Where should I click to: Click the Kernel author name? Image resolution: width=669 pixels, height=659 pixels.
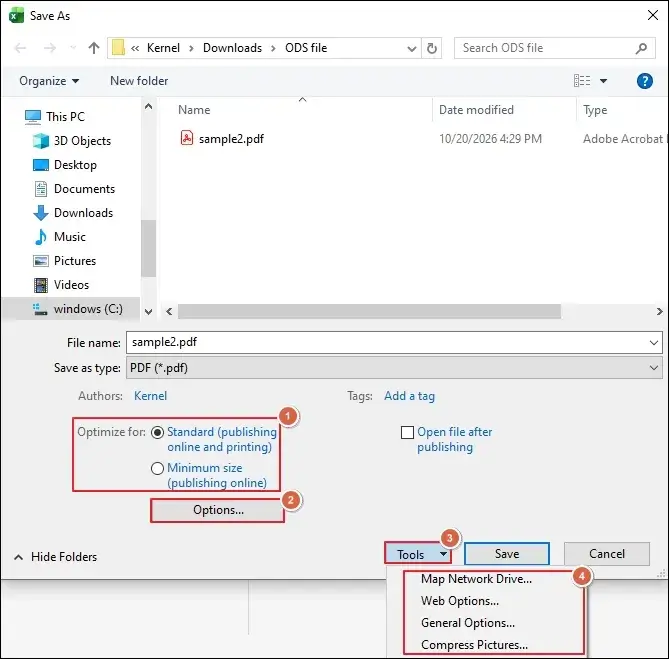click(x=150, y=396)
